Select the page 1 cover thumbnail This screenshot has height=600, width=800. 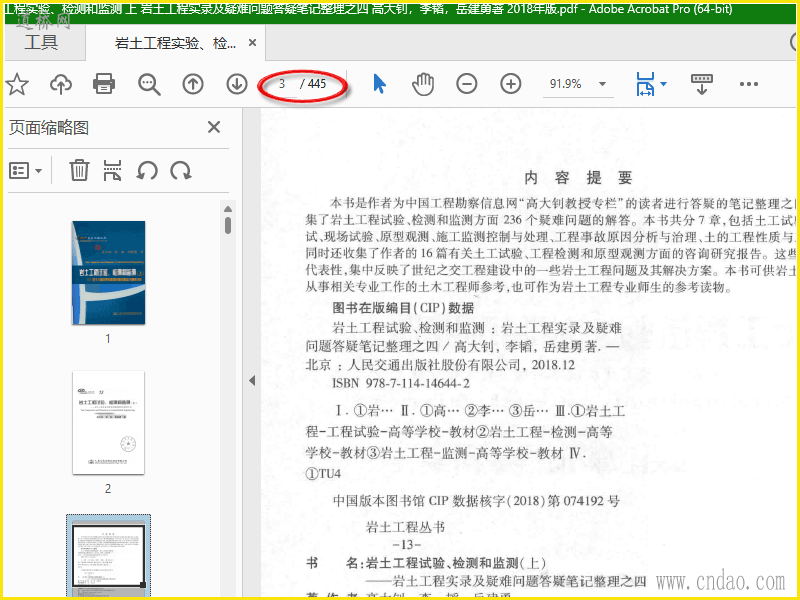point(109,272)
